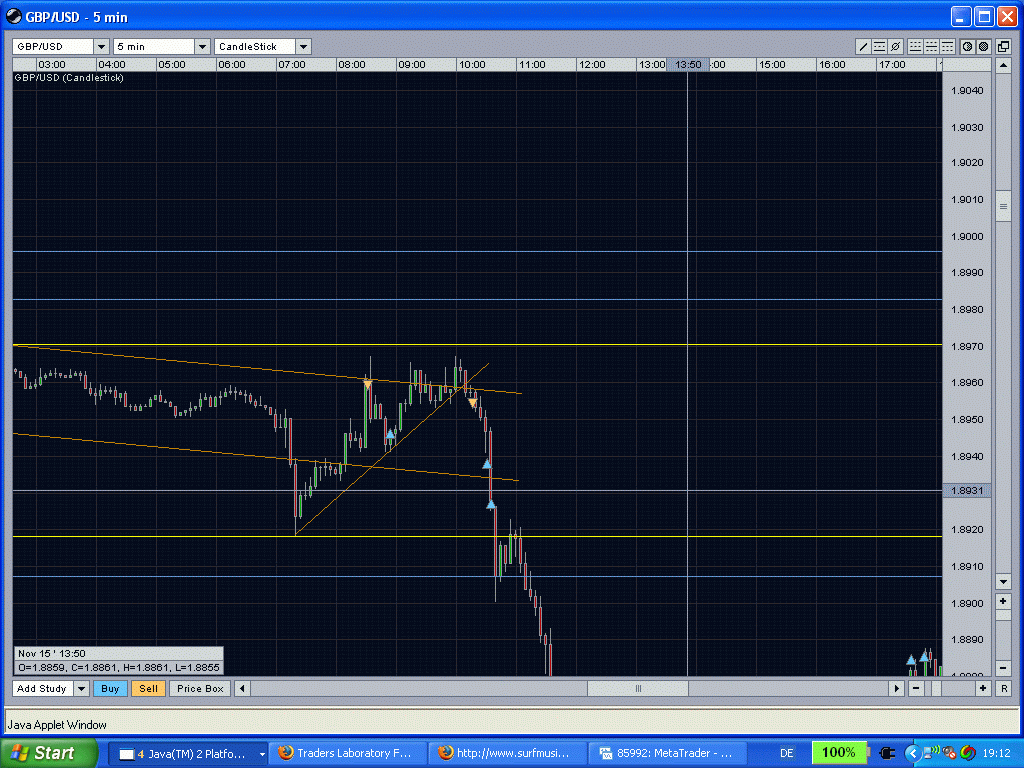Click the 10:00 time axis label
Screen dimensions: 1024x768
(472, 65)
